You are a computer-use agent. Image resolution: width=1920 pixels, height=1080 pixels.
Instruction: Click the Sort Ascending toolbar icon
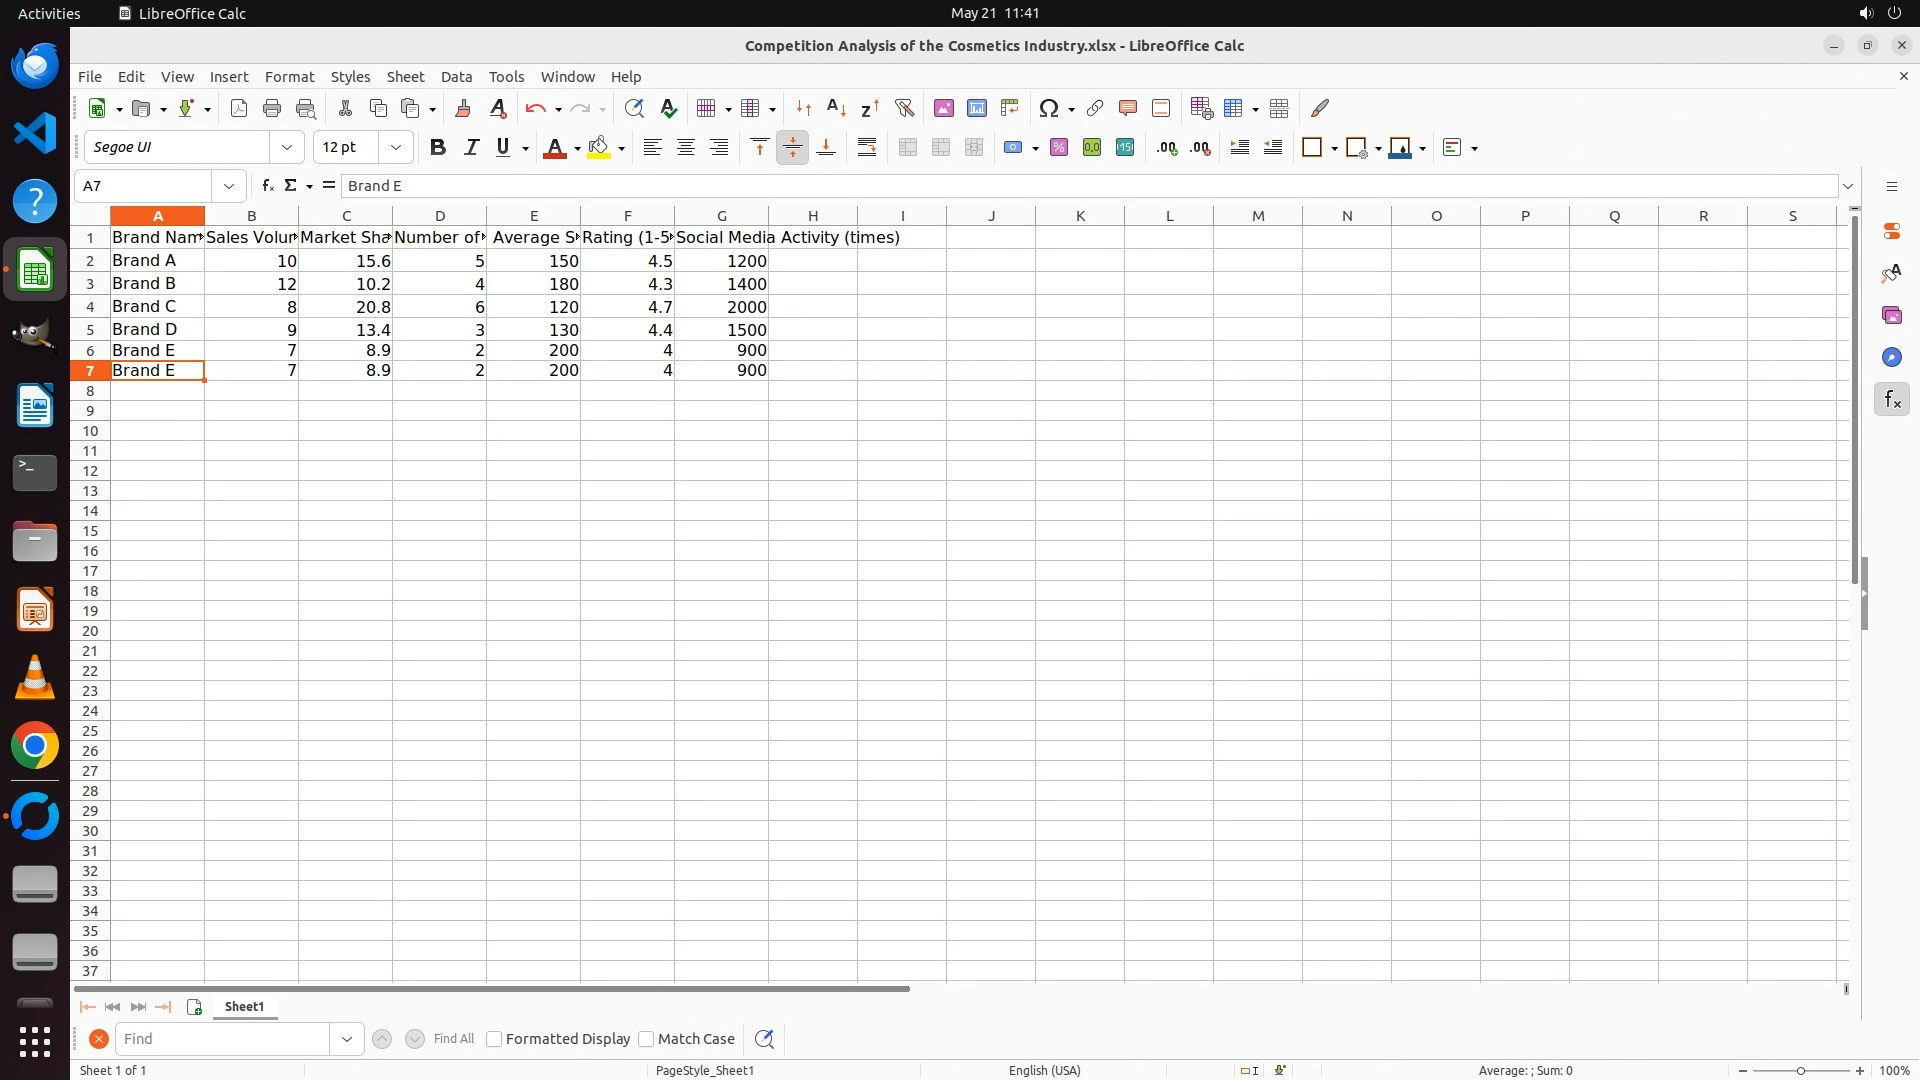(837, 108)
